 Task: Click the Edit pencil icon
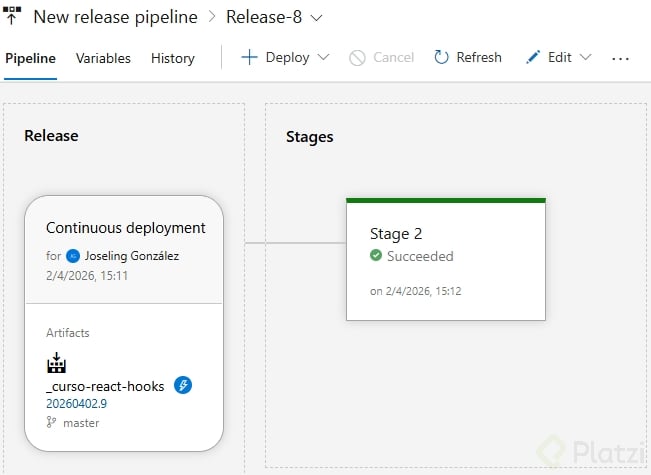click(533, 58)
